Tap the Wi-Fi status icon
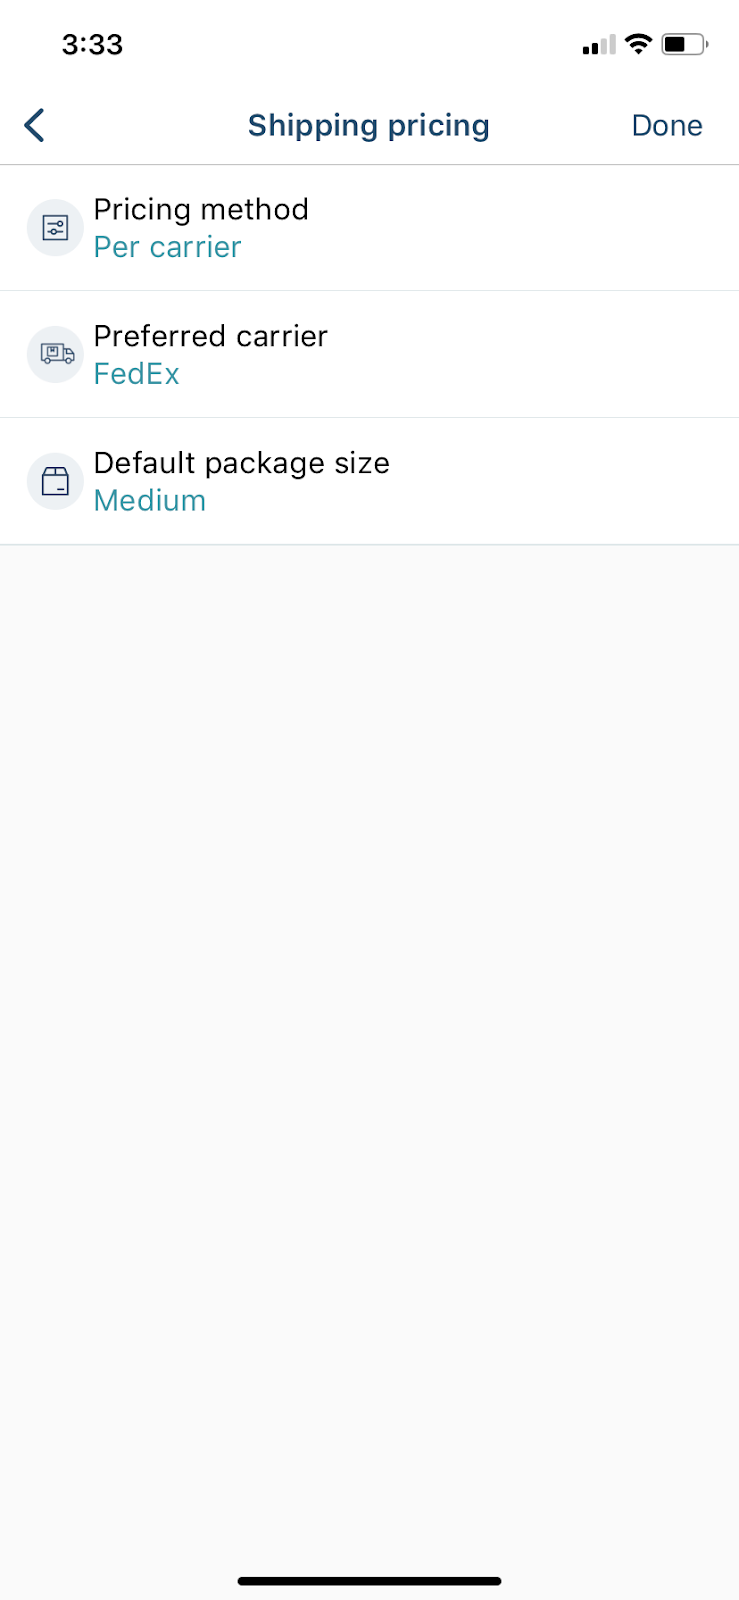 pos(638,44)
